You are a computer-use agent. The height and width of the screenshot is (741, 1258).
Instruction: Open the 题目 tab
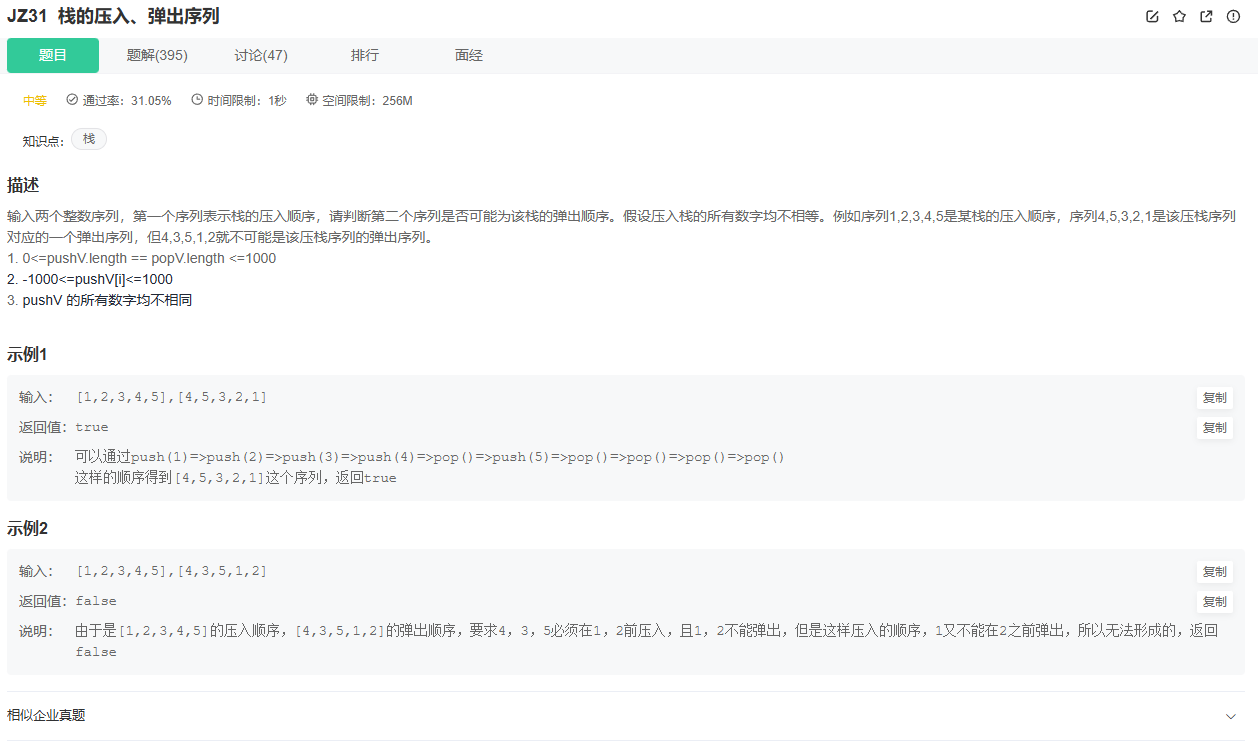[x=53, y=56]
